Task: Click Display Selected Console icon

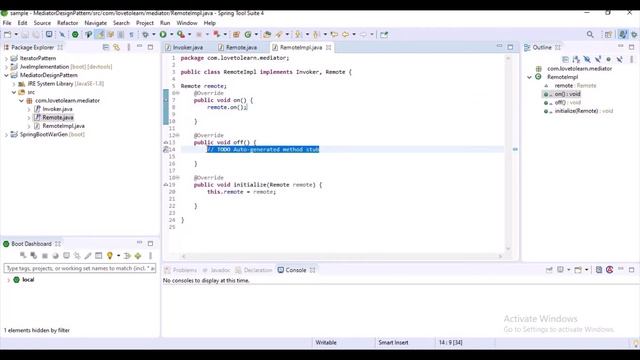Action: 560,270
